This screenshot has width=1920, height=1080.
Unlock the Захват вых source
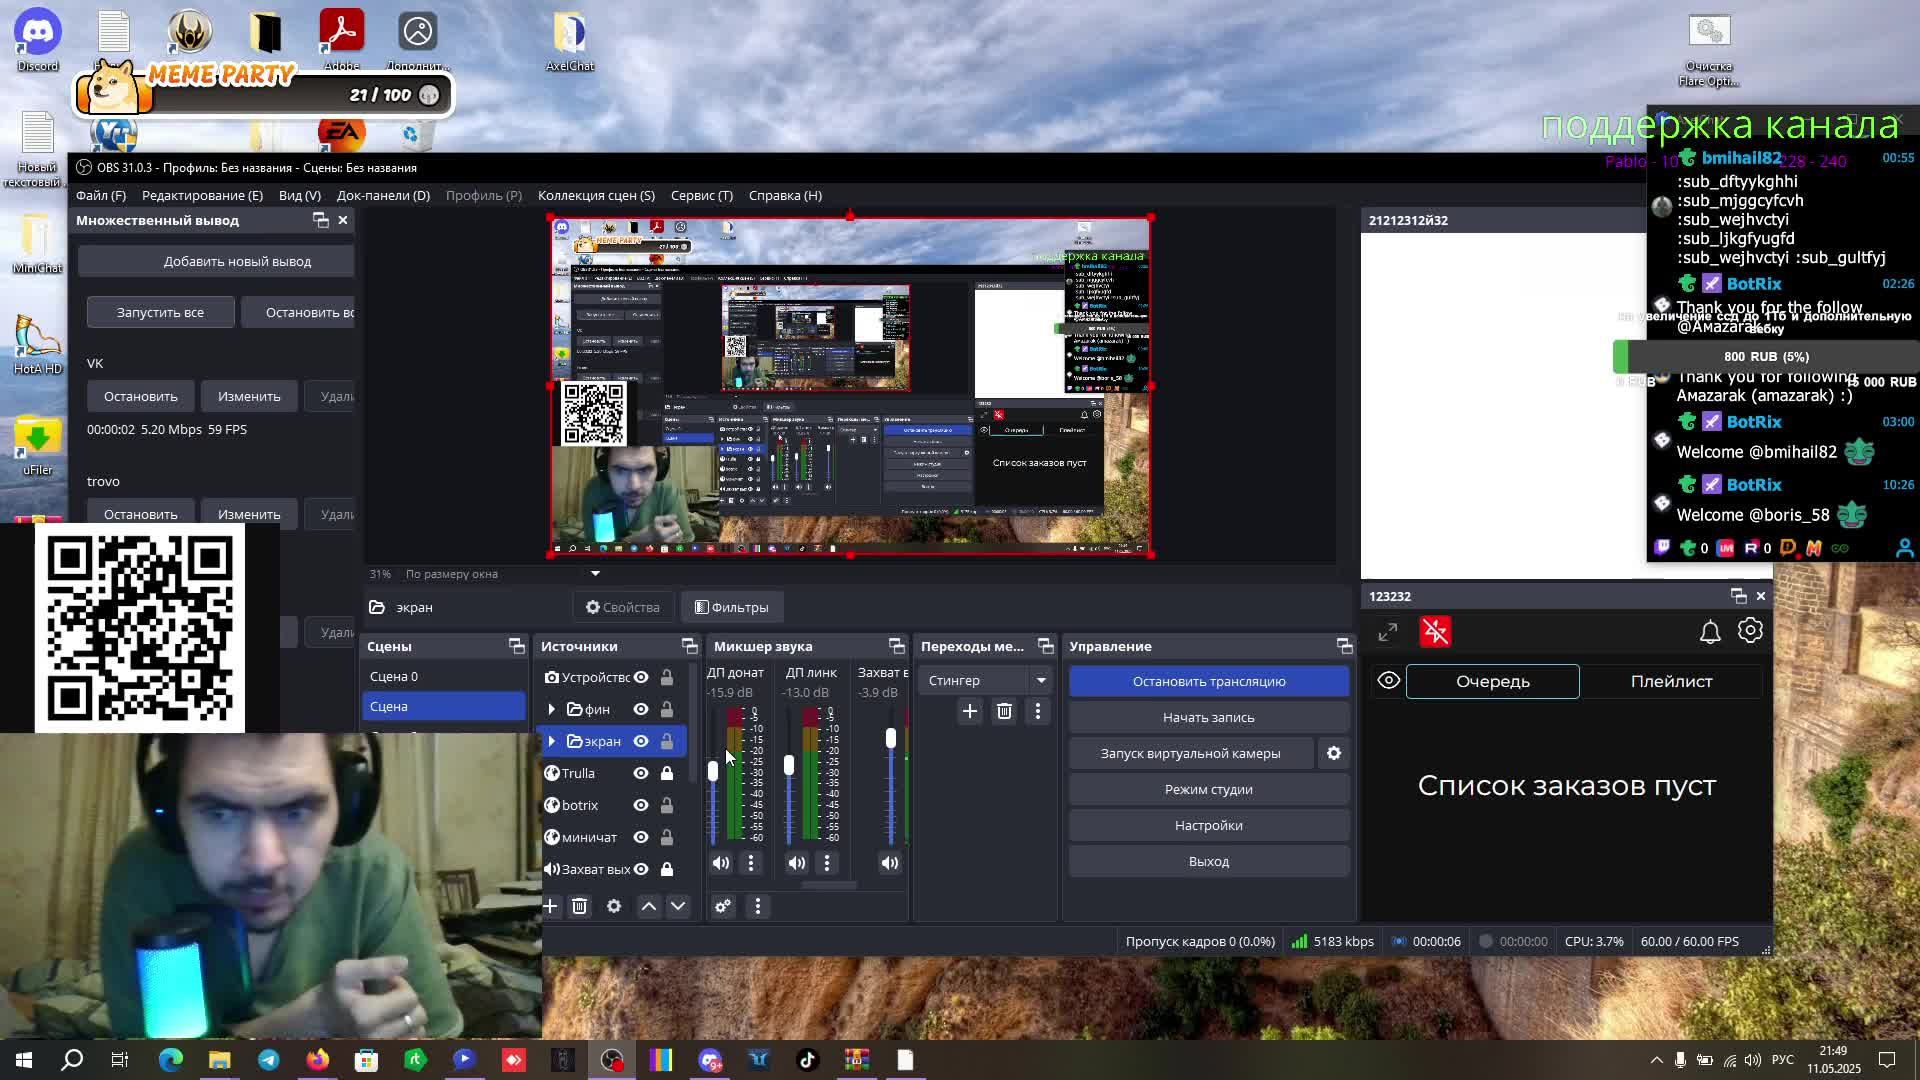coord(667,869)
